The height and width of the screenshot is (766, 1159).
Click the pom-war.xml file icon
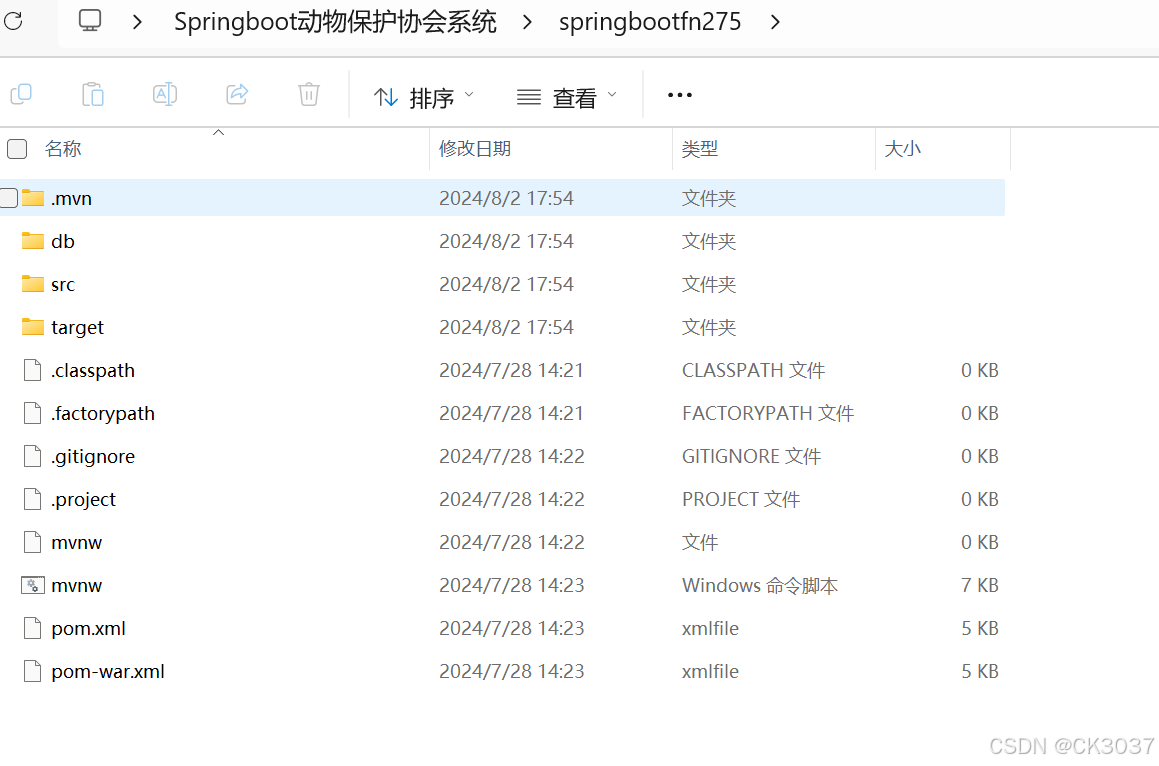coord(33,671)
